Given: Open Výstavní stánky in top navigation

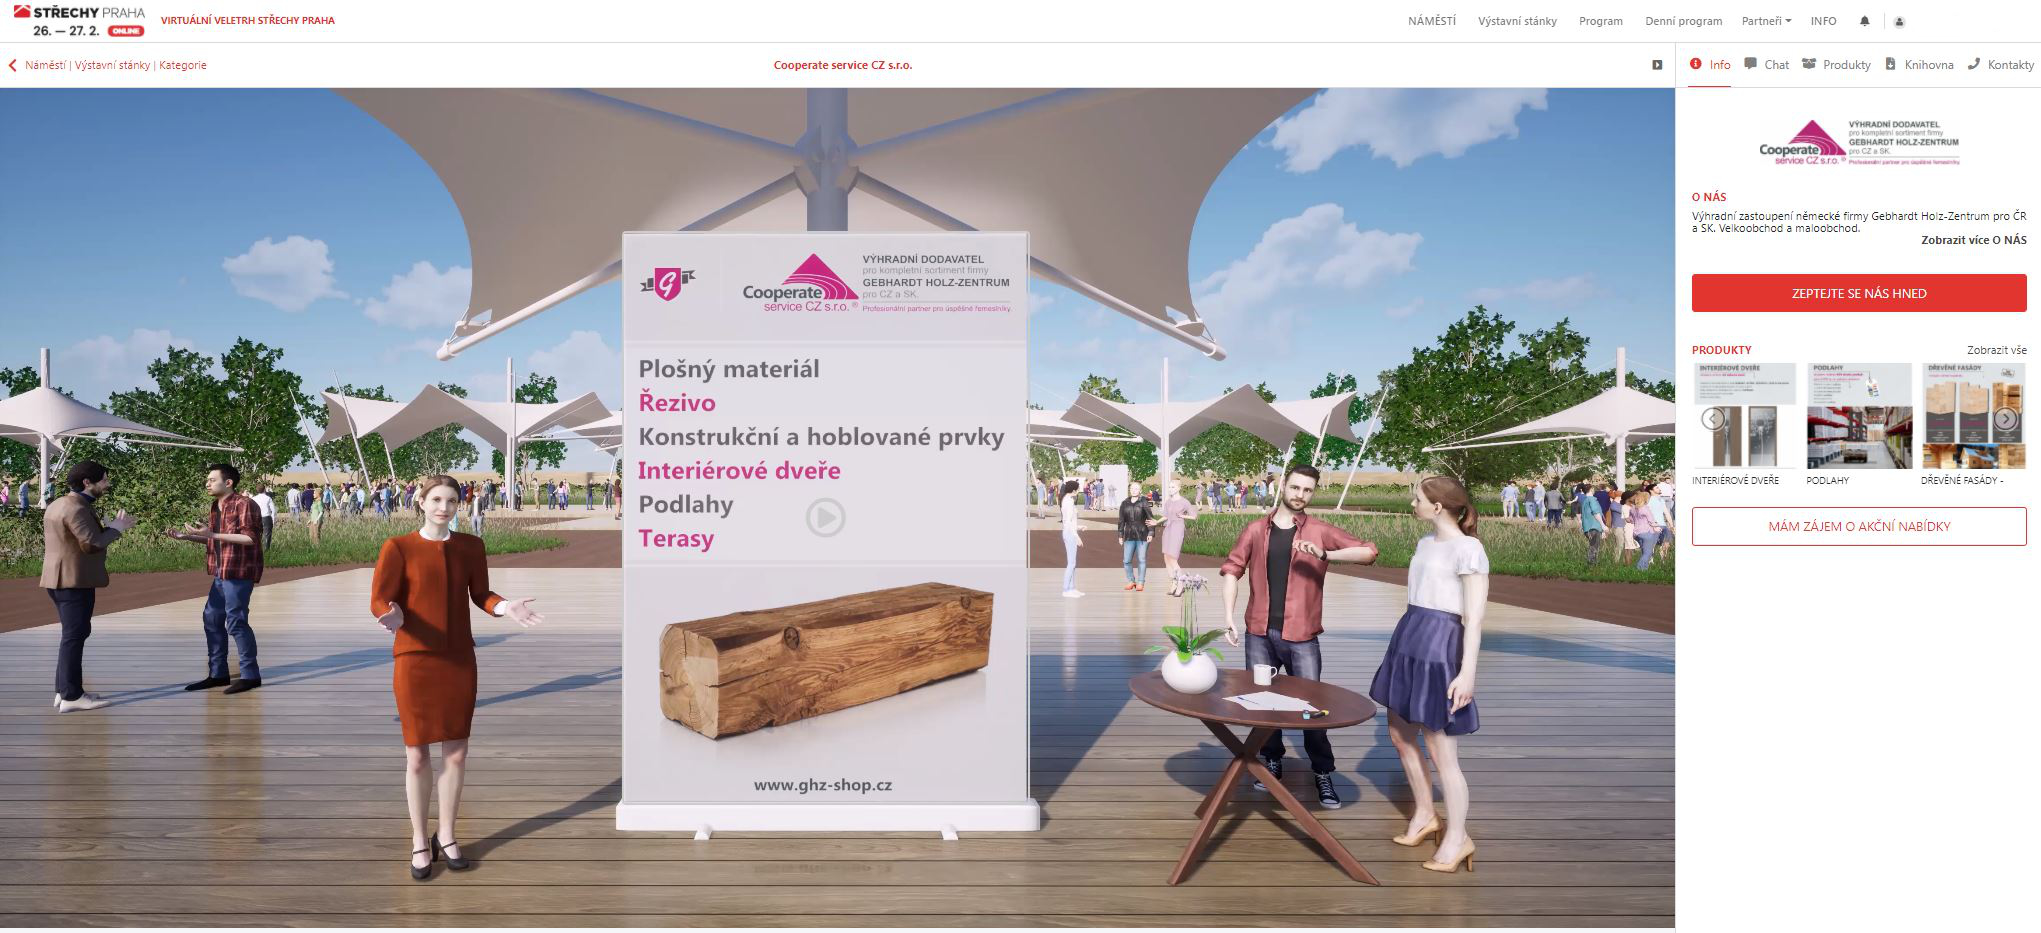Looking at the screenshot, I should coord(1517,21).
